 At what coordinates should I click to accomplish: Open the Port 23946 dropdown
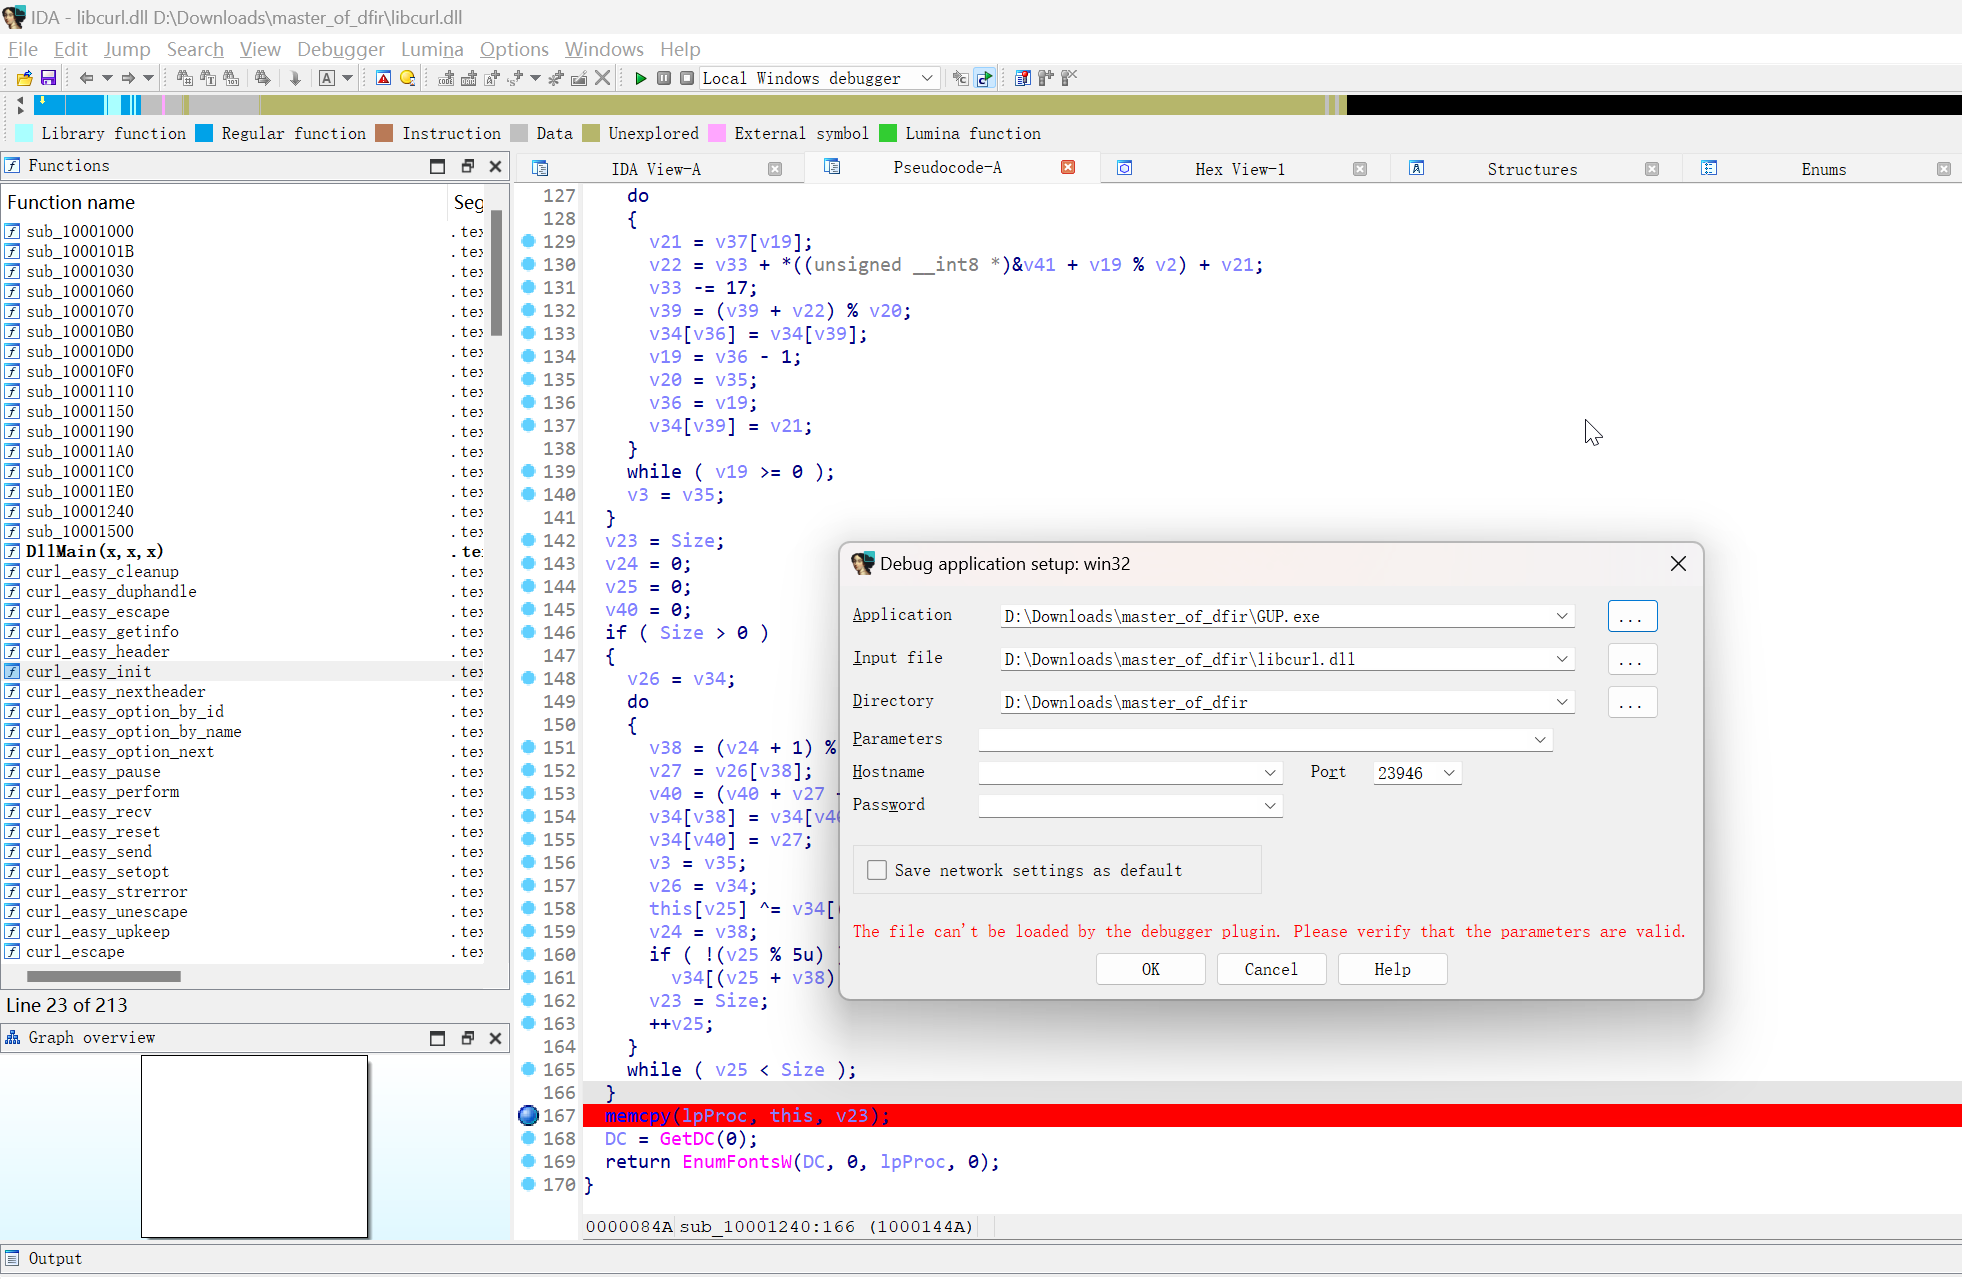click(x=1449, y=773)
